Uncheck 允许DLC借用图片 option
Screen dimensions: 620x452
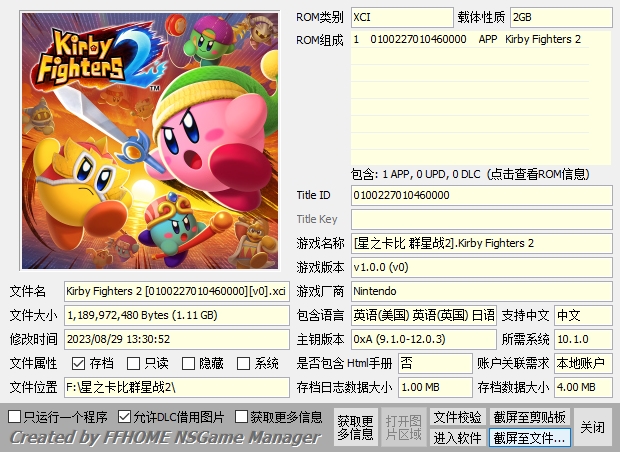[125, 416]
